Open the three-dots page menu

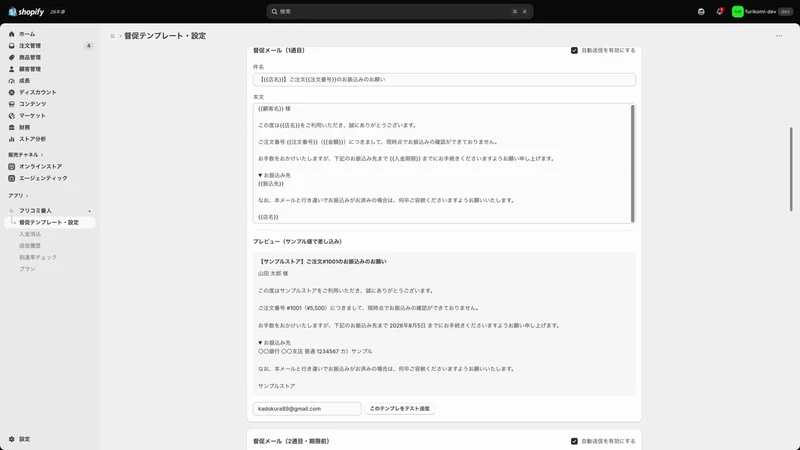(x=779, y=36)
